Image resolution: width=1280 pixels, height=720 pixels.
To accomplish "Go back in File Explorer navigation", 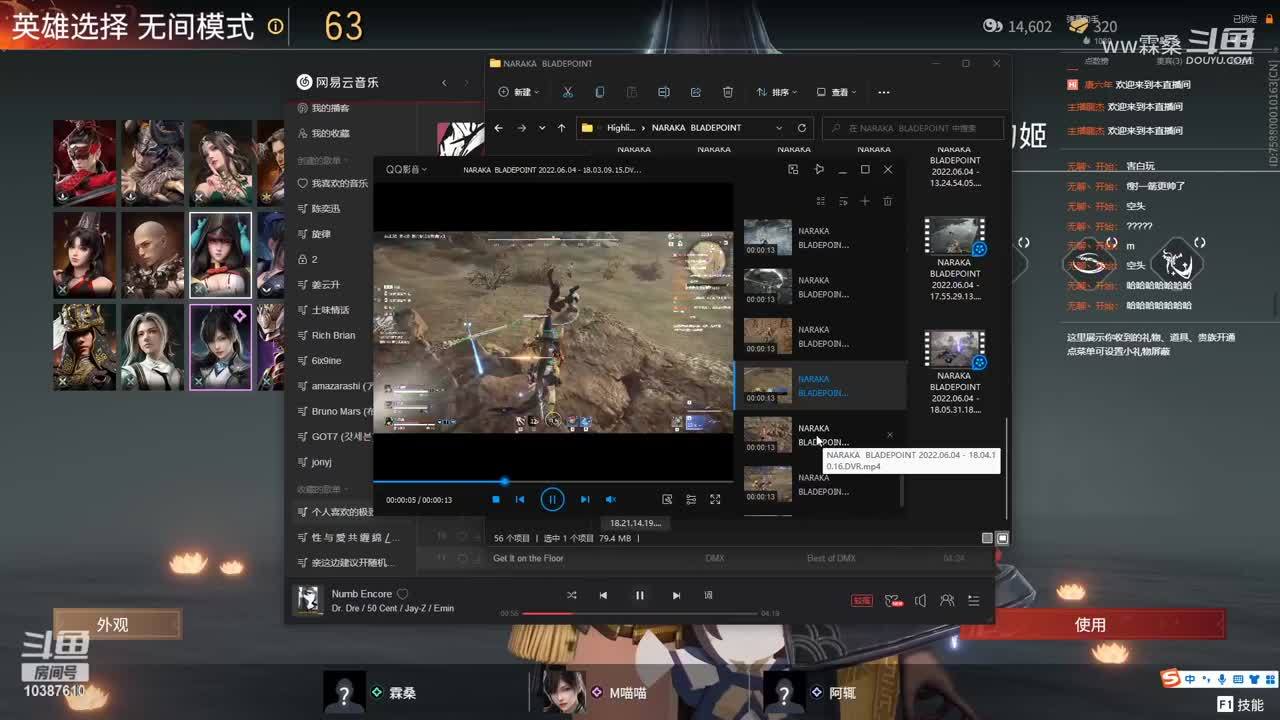I will coord(498,128).
